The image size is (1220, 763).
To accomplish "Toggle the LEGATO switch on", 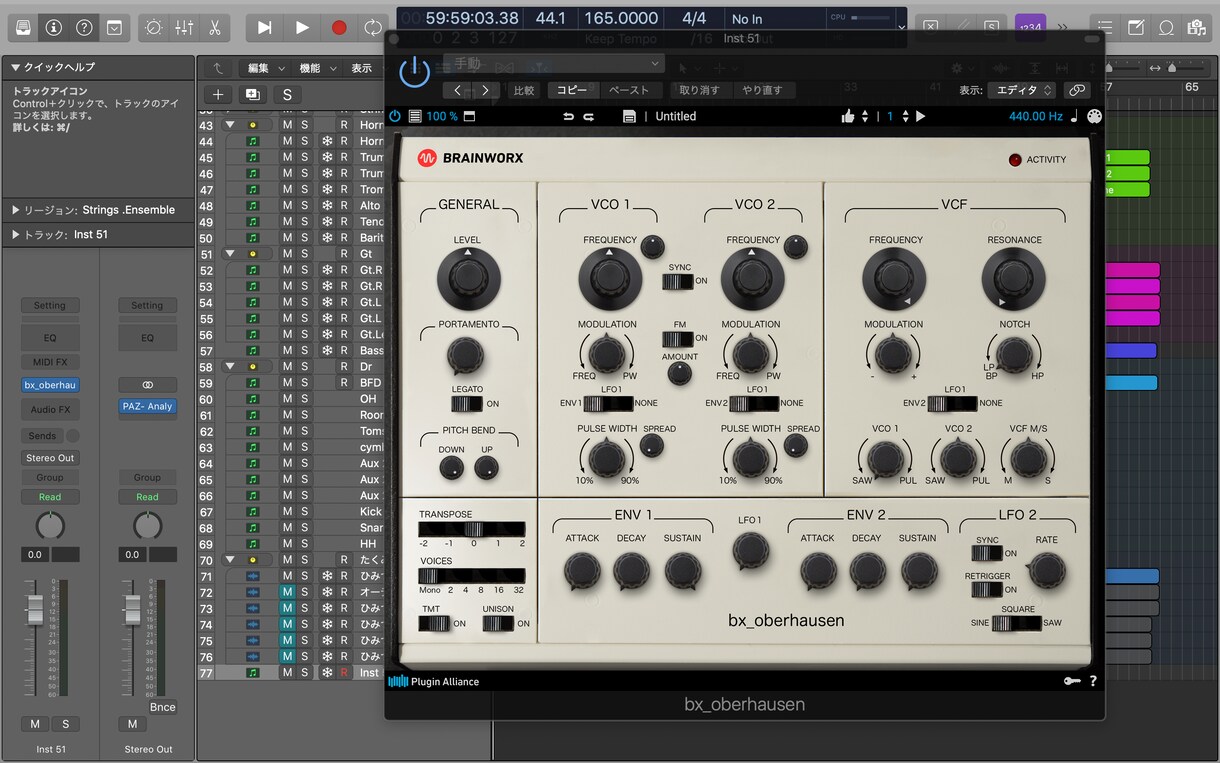I will 466,404.
